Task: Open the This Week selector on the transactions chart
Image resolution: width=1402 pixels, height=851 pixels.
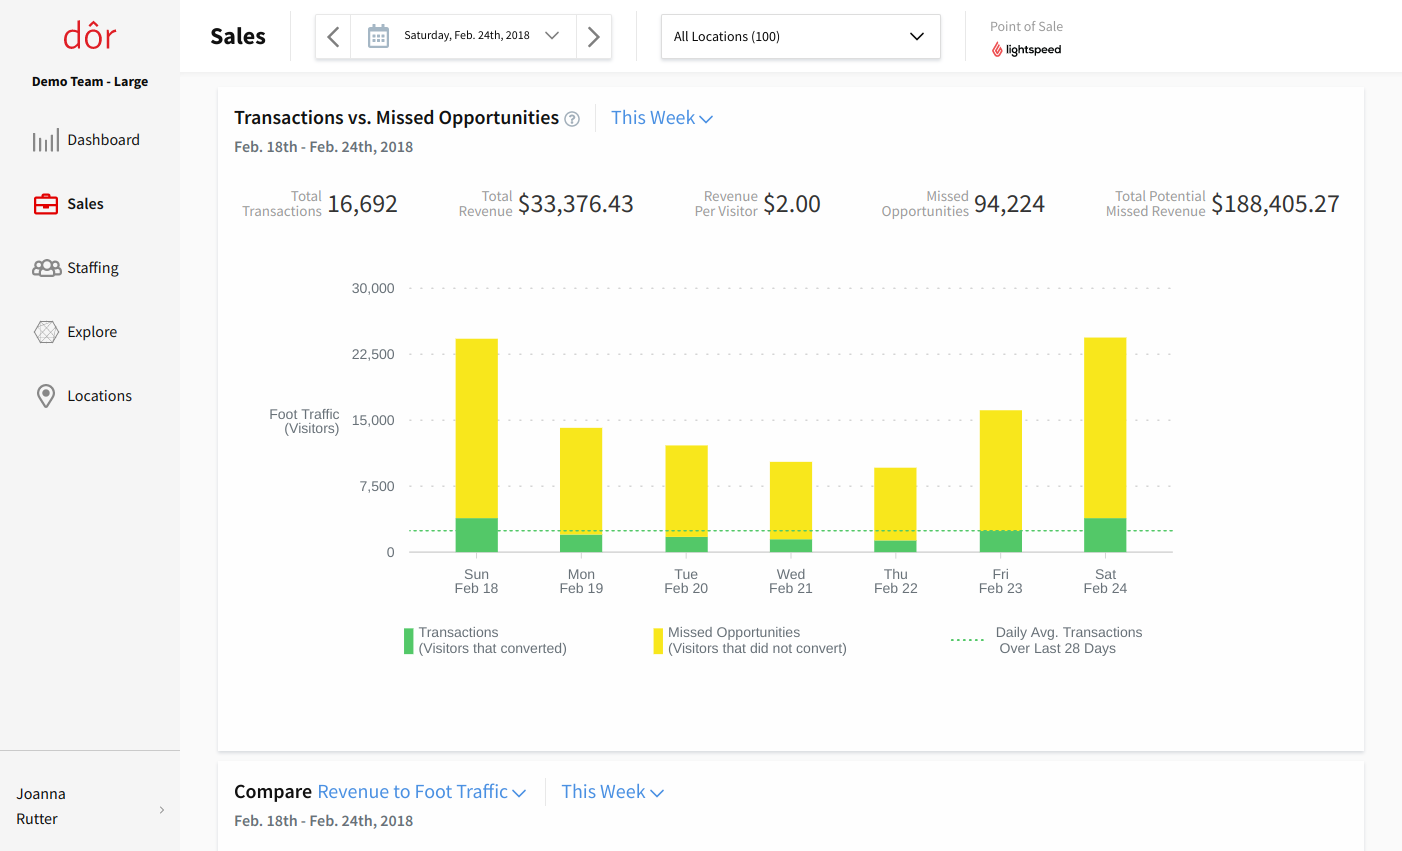Action: pyautogui.click(x=661, y=118)
